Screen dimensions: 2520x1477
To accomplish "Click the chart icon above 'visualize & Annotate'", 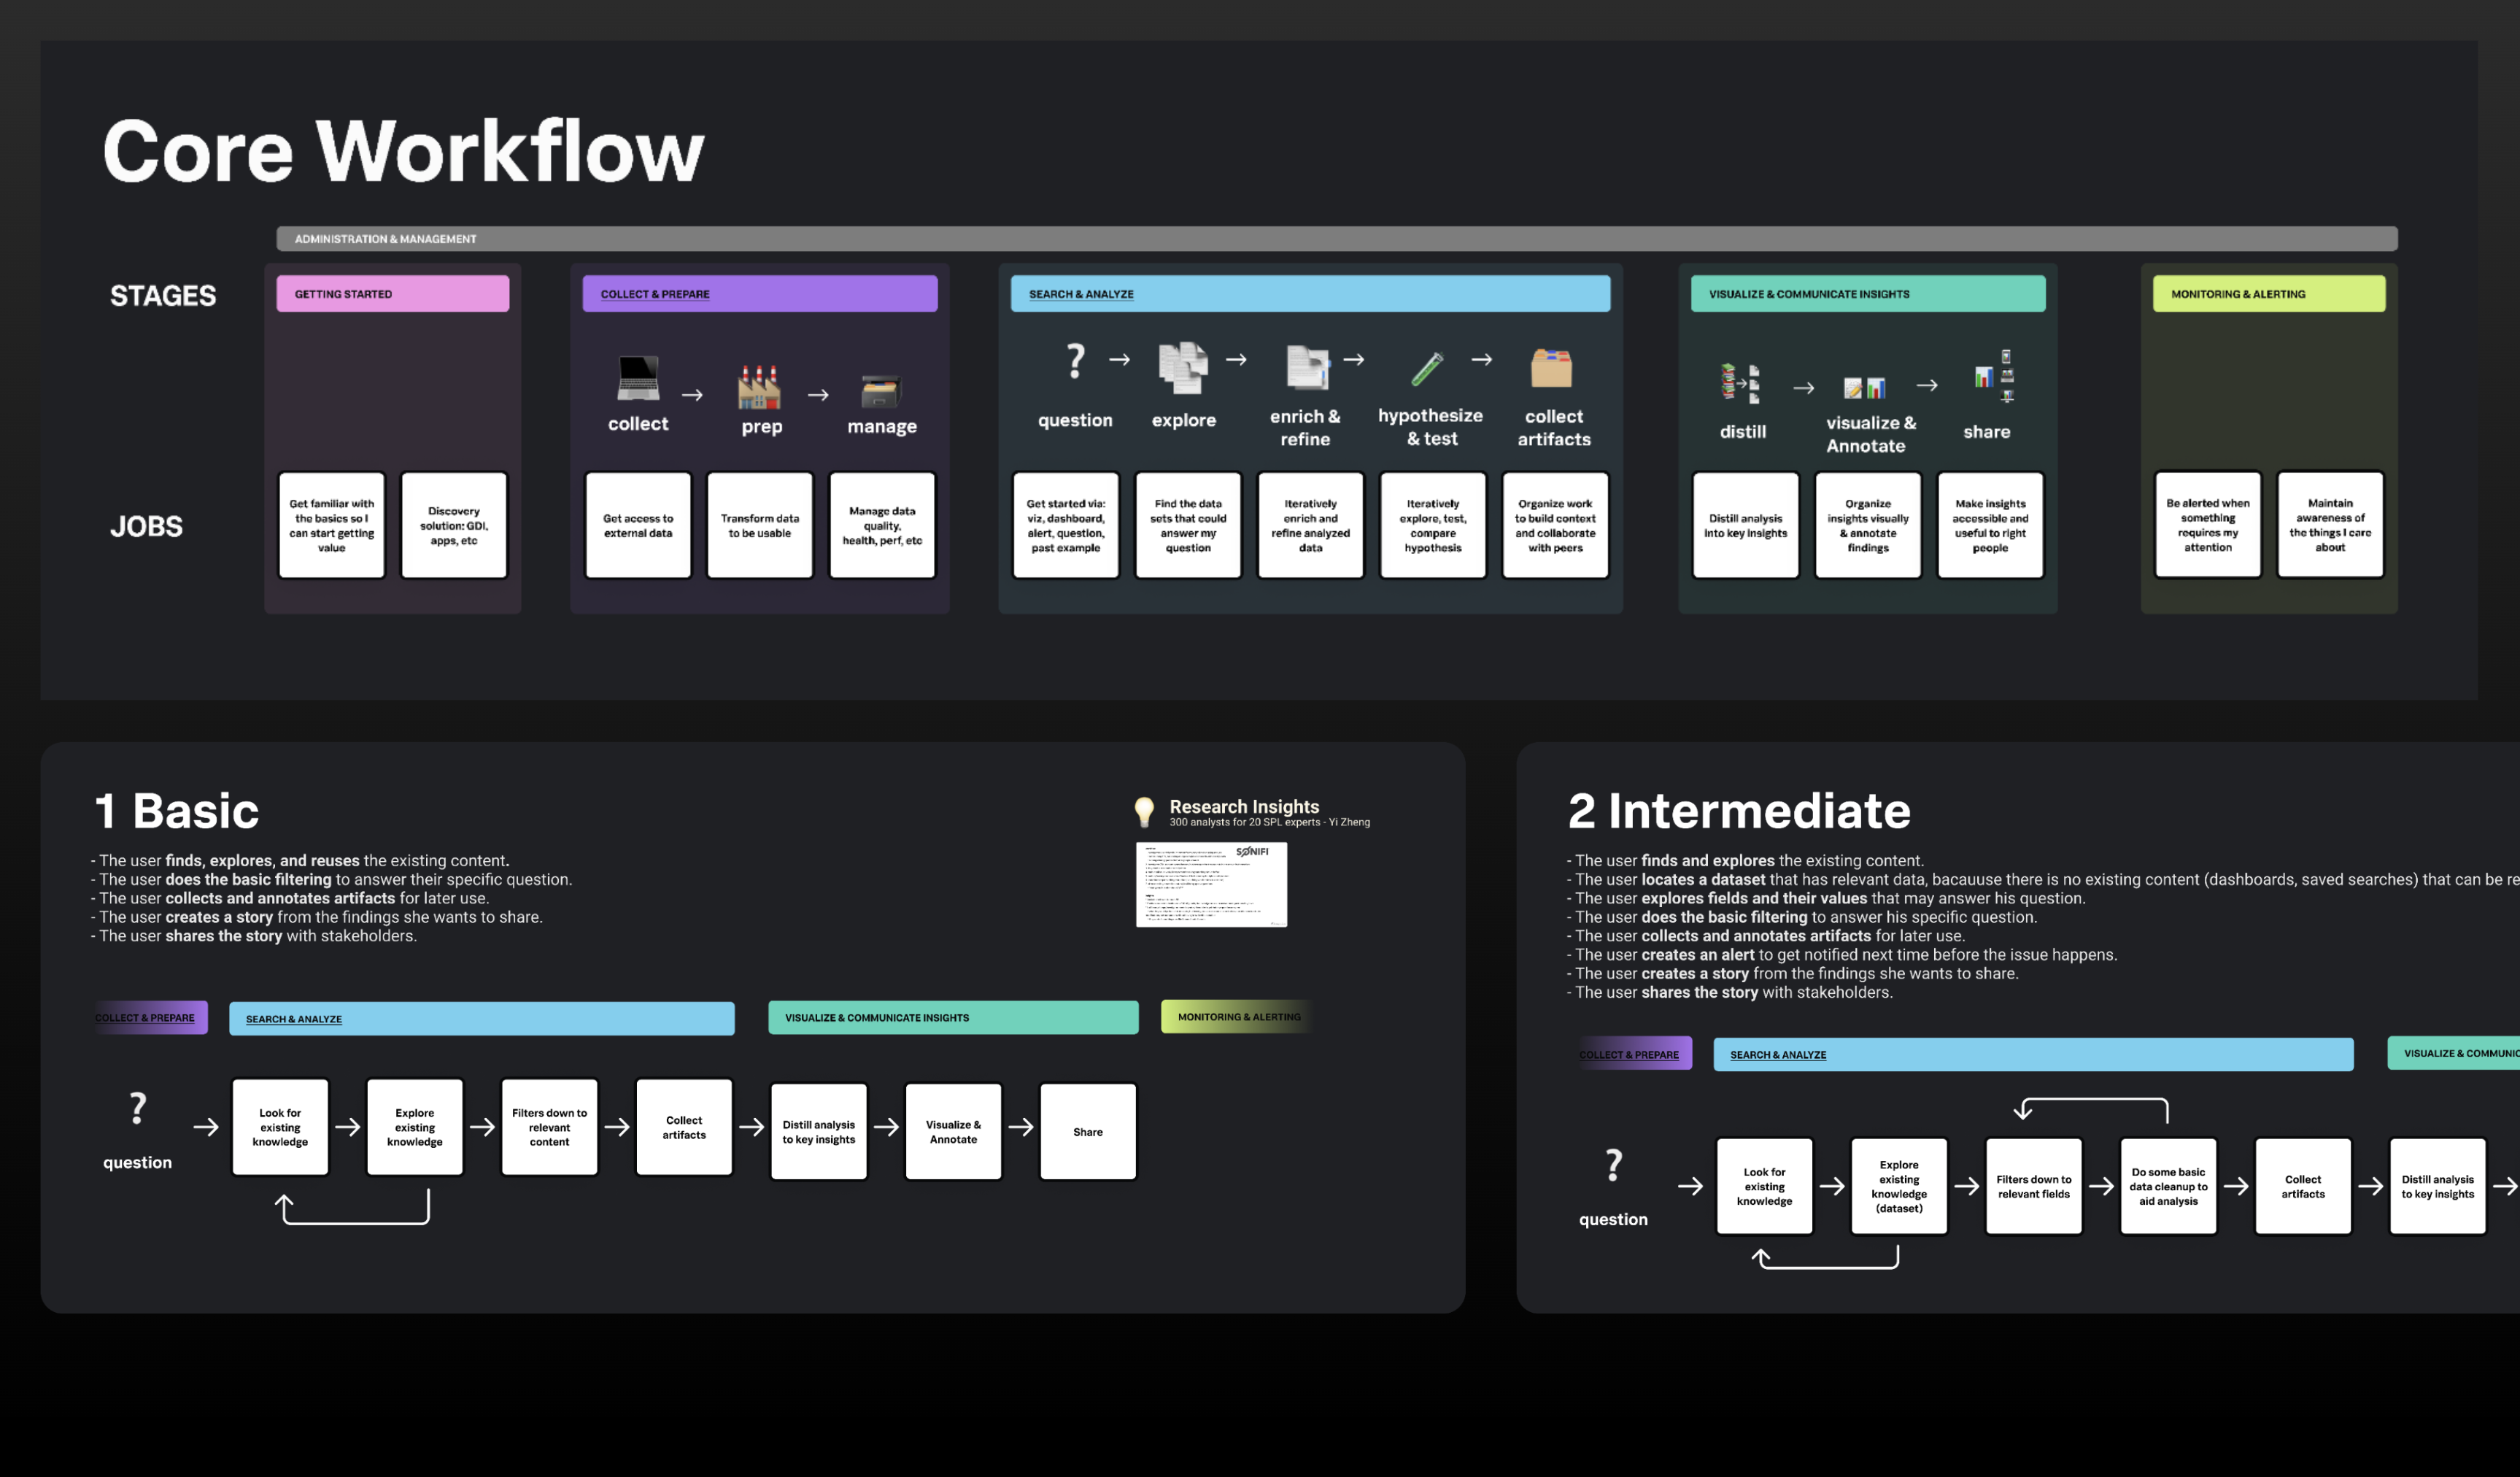I will pyautogui.click(x=1864, y=388).
